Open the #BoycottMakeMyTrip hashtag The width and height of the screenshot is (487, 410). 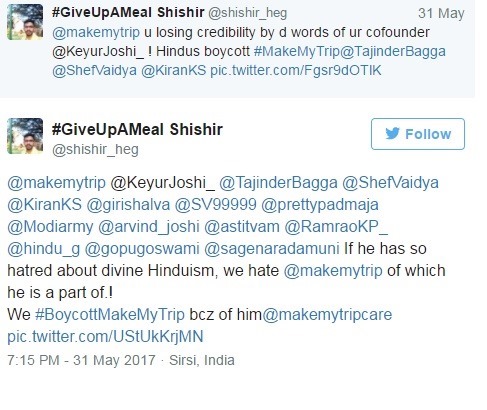pyautogui.click(x=110, y=314)
